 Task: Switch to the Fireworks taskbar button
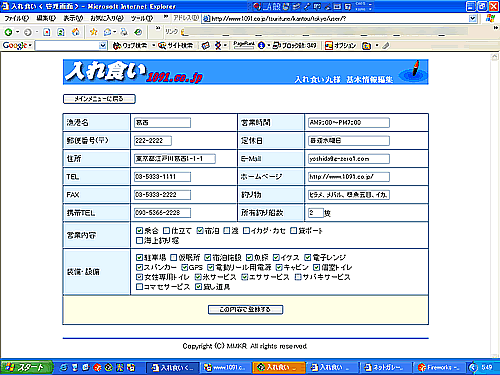439,367
